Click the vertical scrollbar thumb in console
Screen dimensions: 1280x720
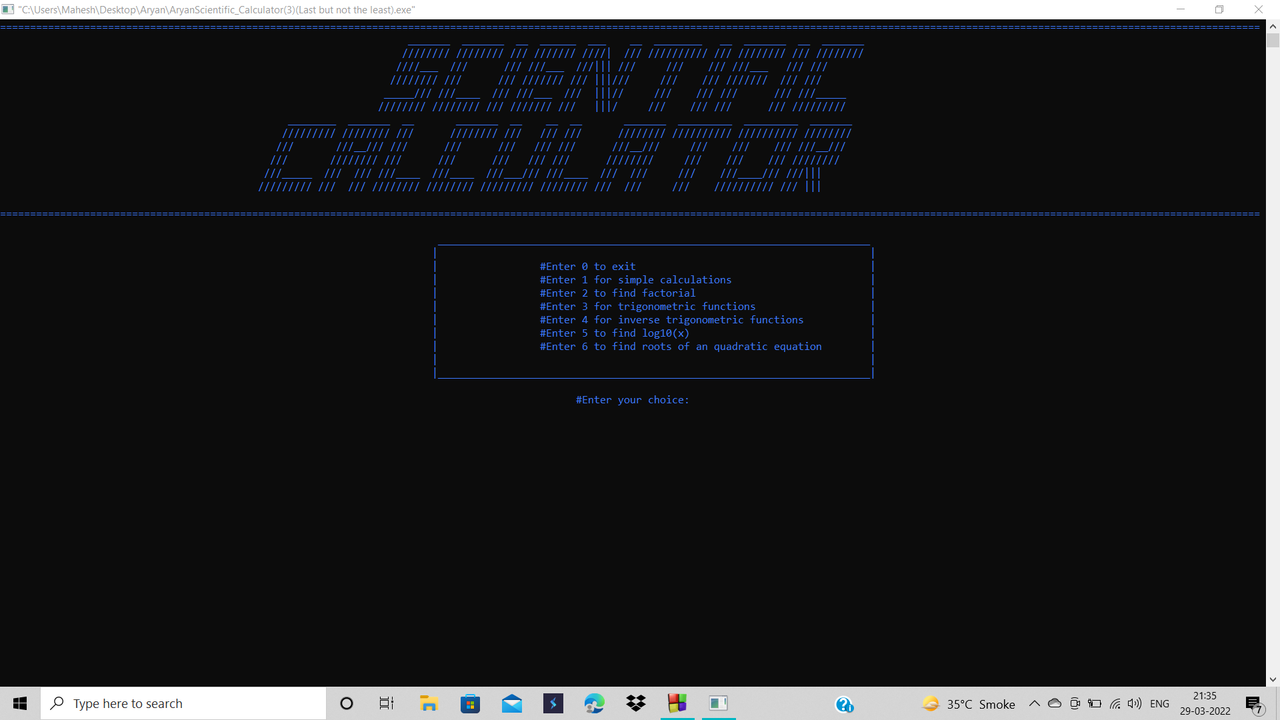coord(1272,41)
